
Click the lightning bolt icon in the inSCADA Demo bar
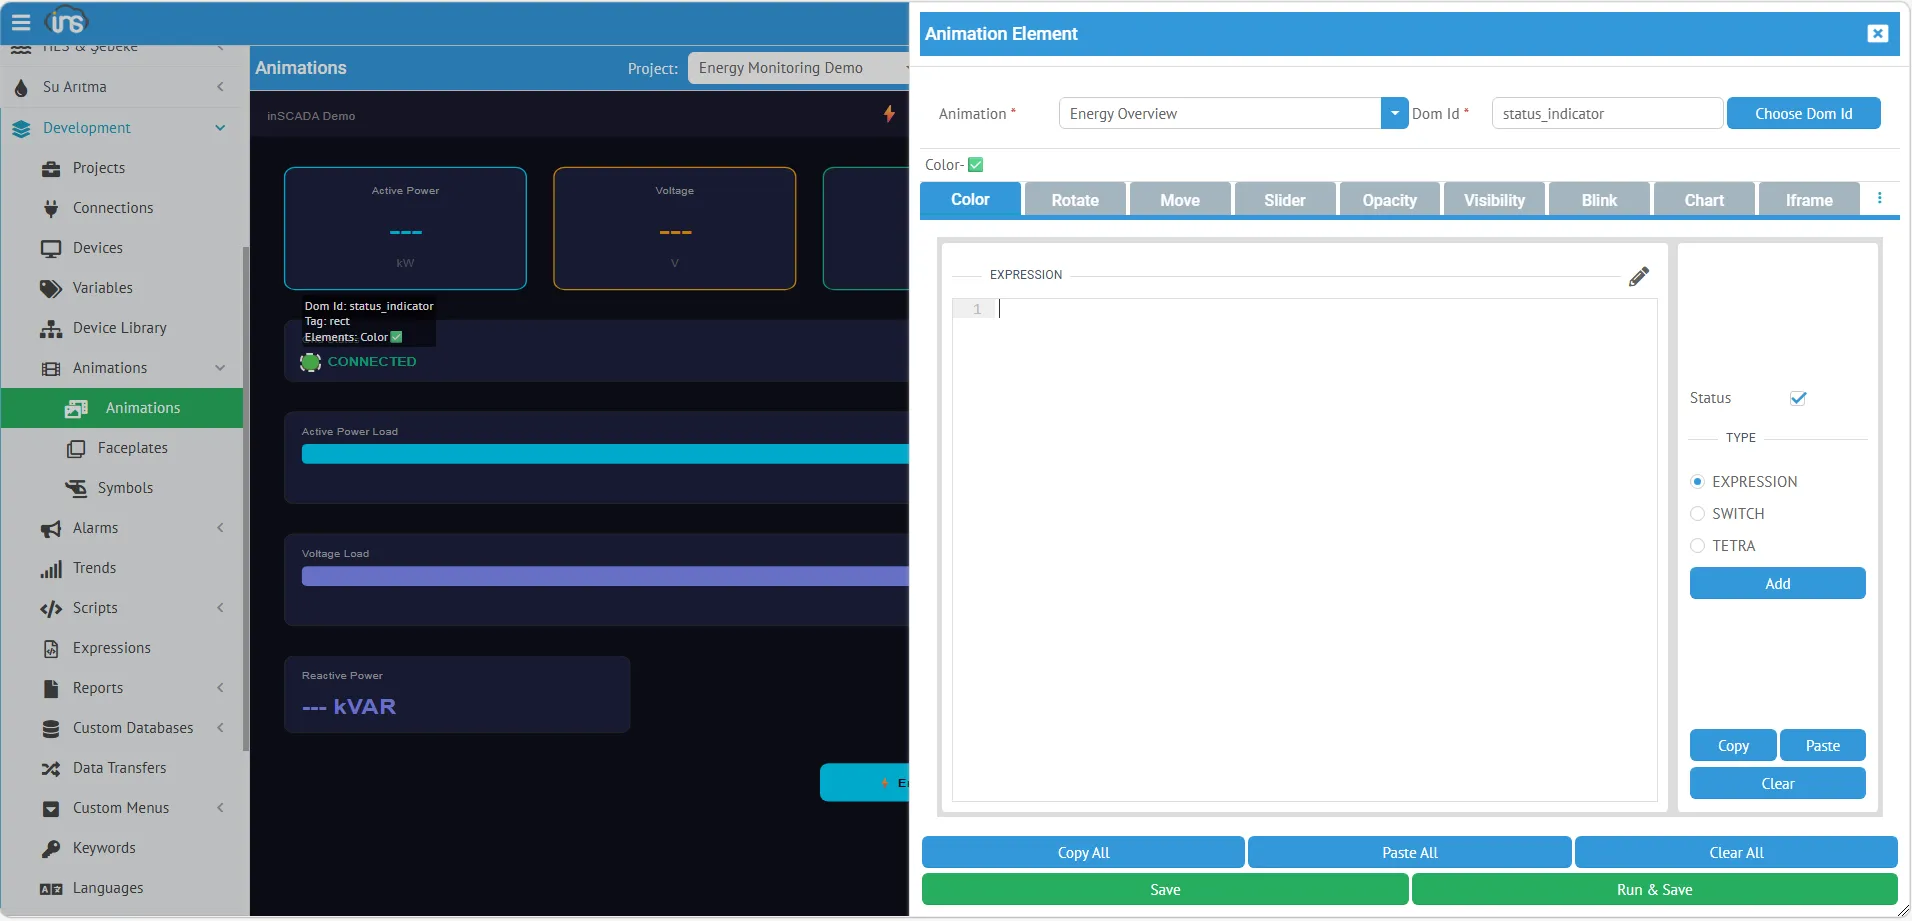point(888,114)
